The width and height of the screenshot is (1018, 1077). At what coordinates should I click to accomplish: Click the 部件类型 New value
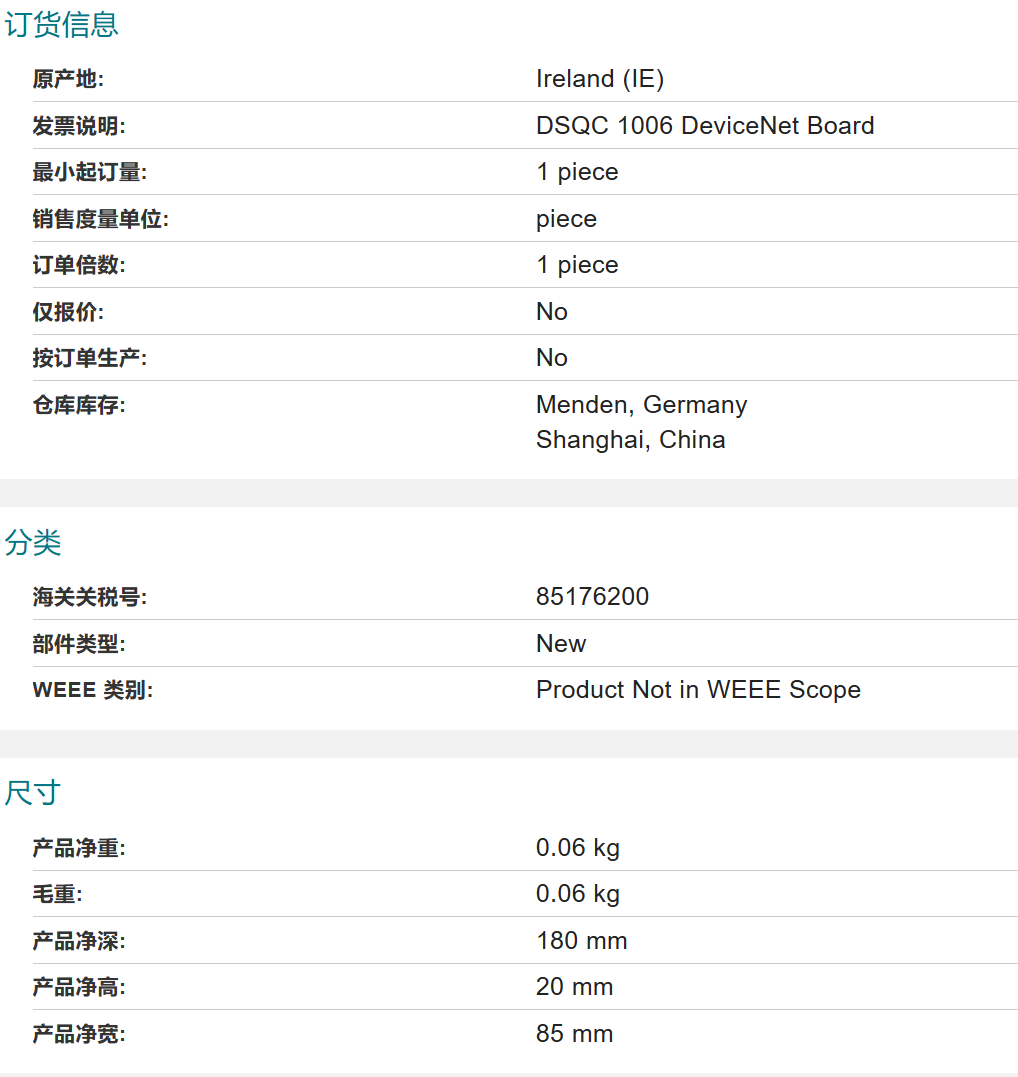[561, 644]
